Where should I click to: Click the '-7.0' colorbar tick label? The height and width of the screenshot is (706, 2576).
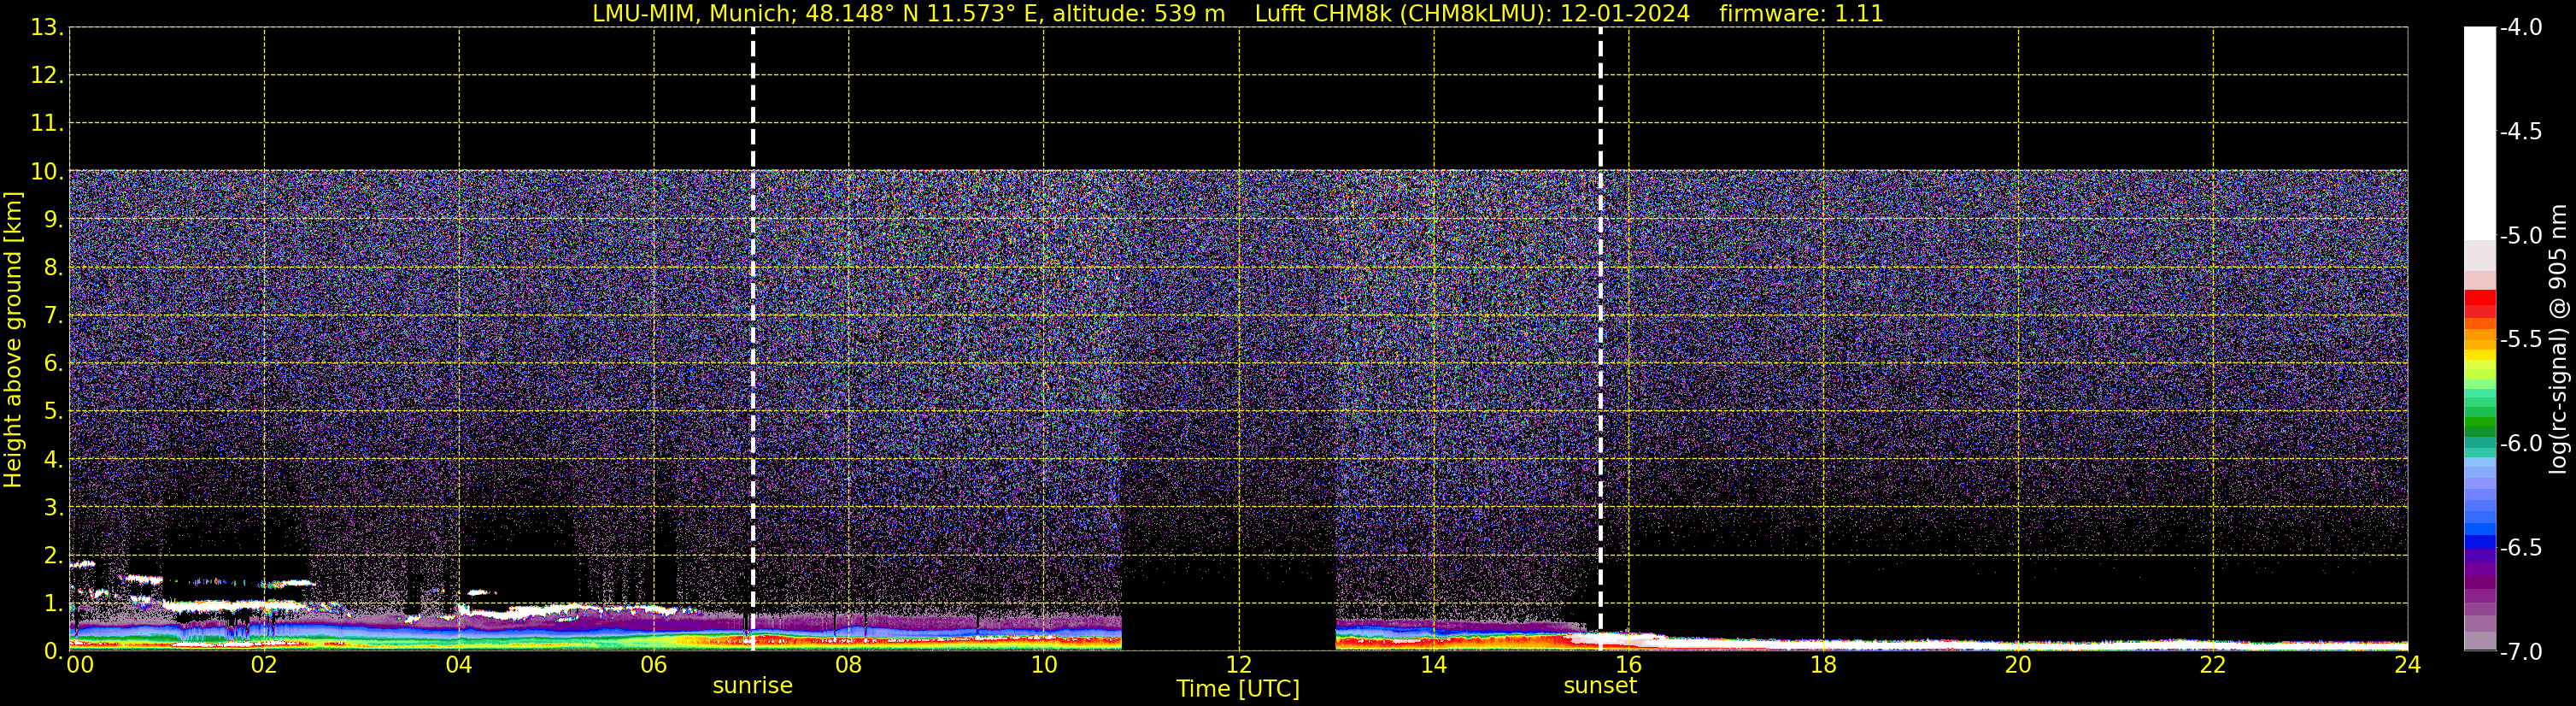coord(2520,652)
